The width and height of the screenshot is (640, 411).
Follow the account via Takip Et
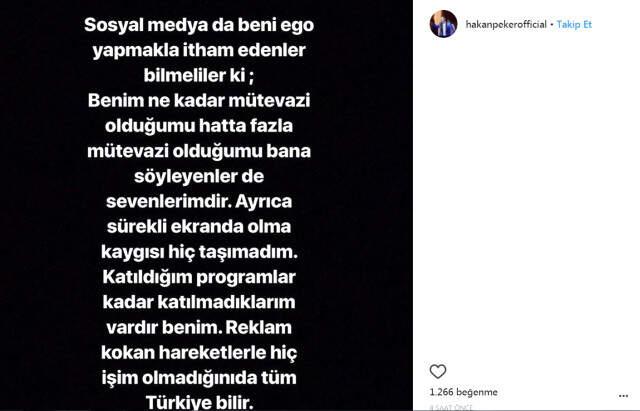574,24
